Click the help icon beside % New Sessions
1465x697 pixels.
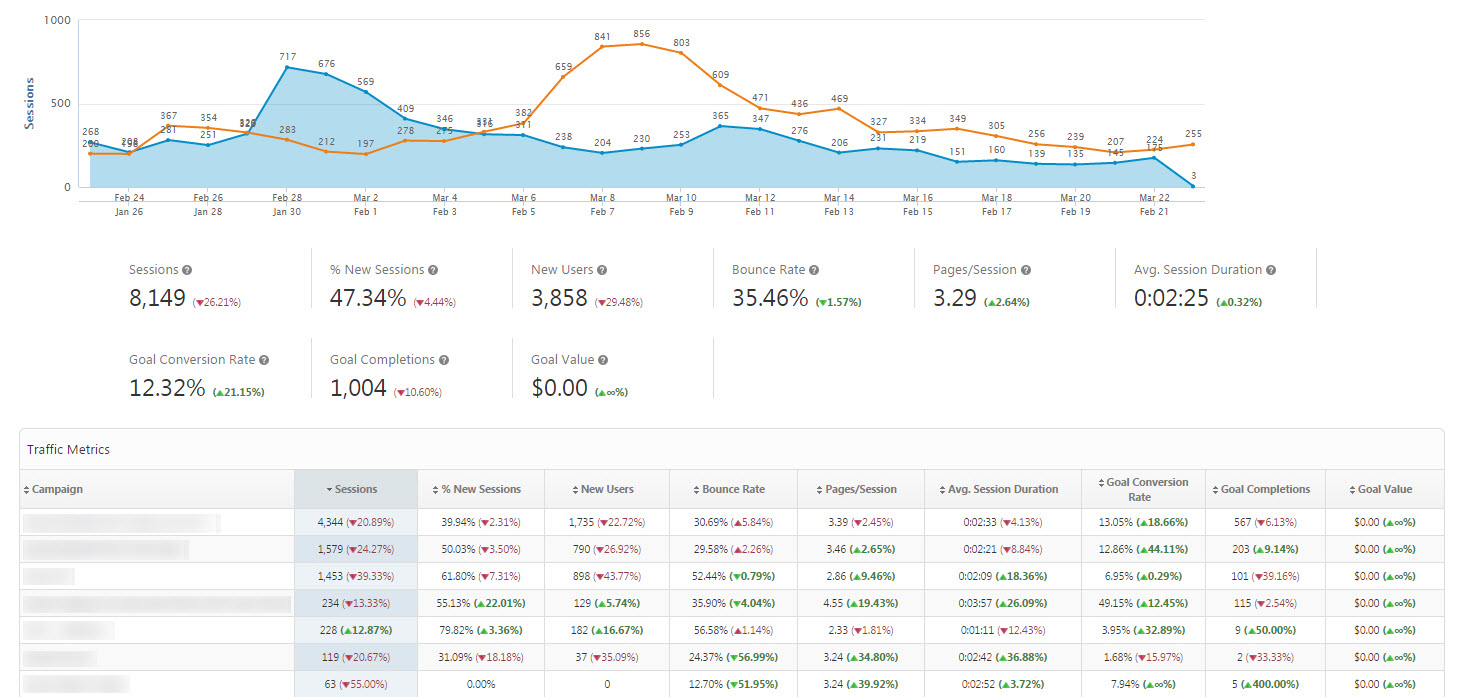pyautogui.click(x=433, y=270)
